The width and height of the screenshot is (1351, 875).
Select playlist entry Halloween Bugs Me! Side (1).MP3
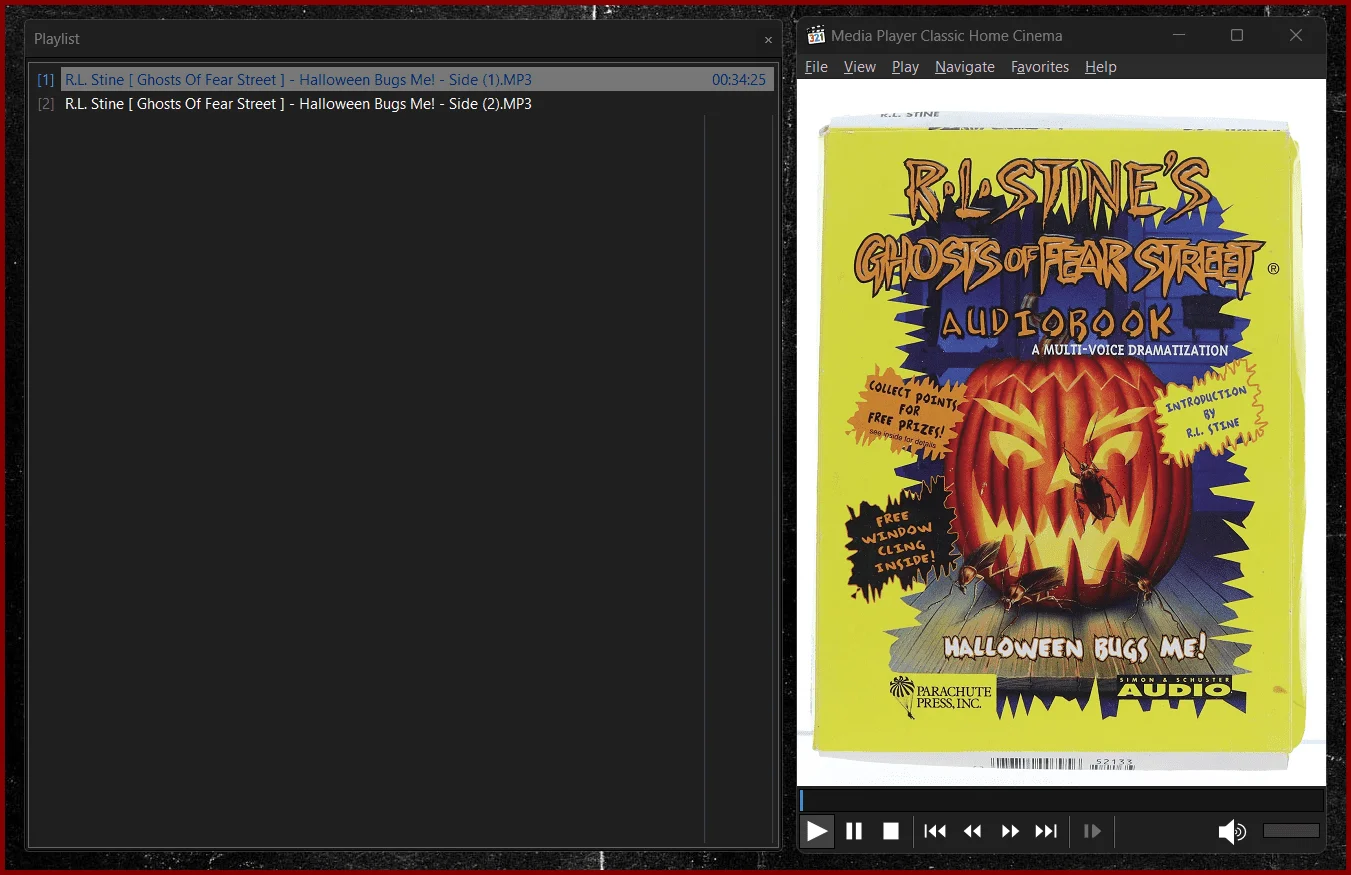[404, 80]
